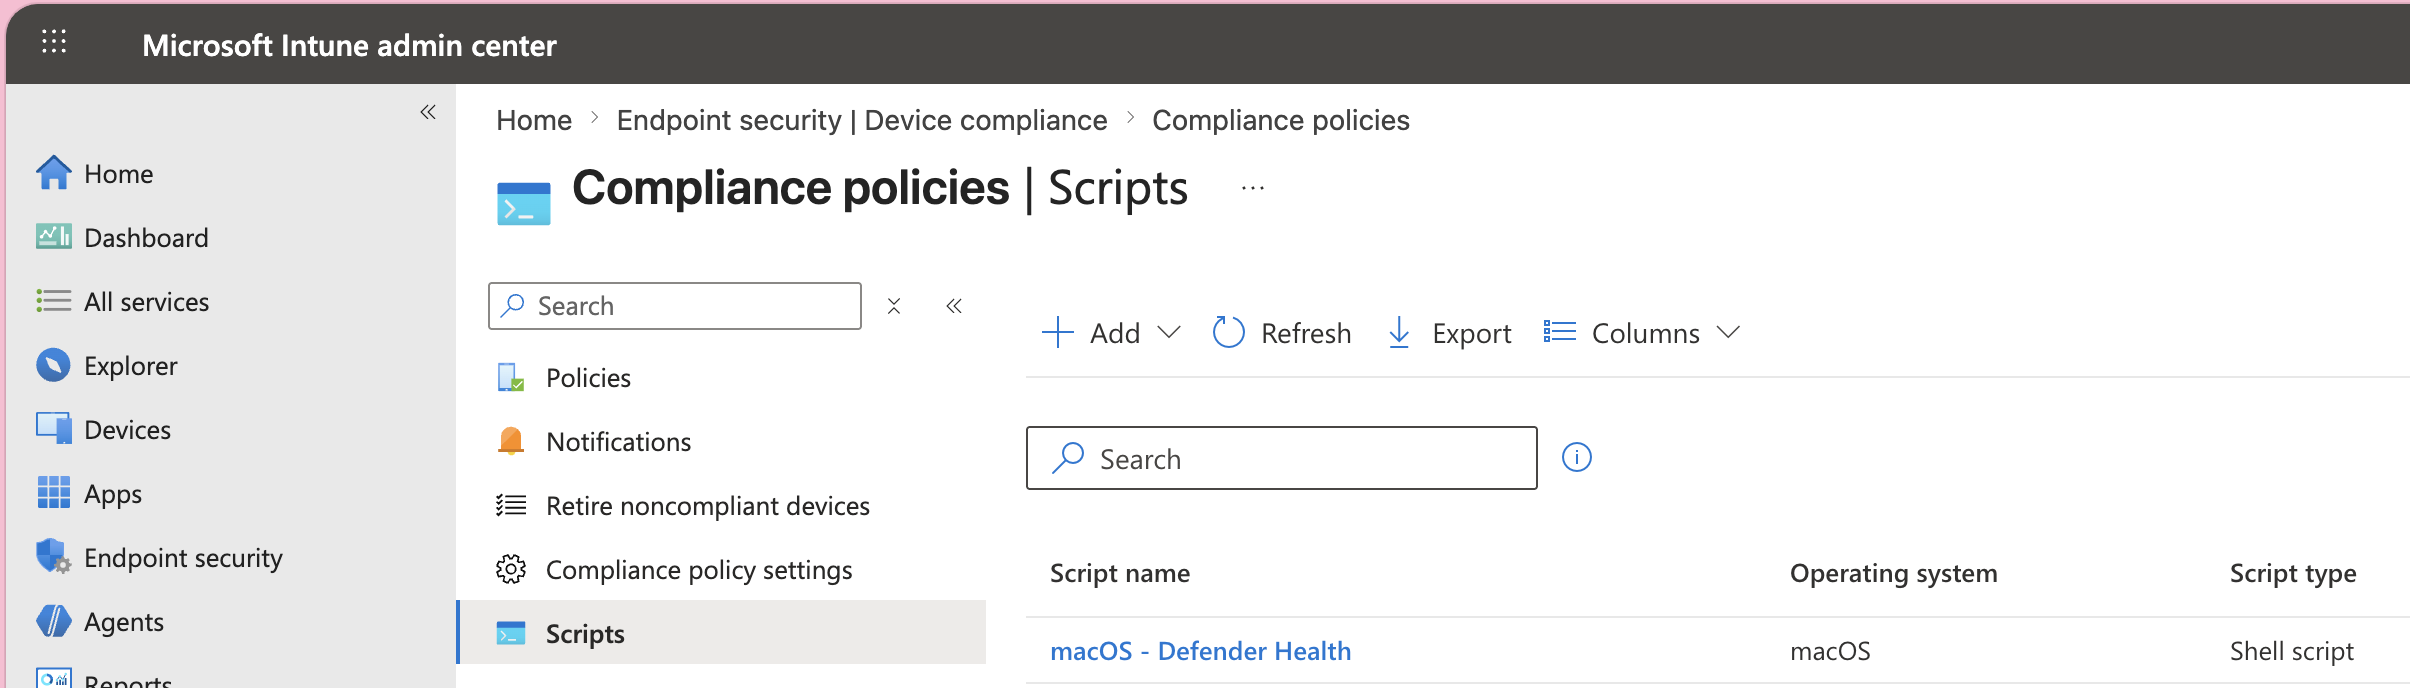Collapse the left navigation sidebar
Image resolution: width=2410 pixels, height=688 pixels.
click(428, 112)
